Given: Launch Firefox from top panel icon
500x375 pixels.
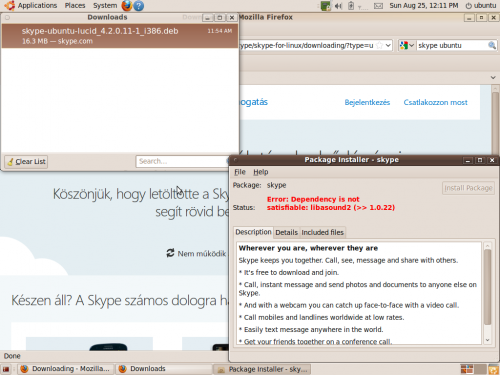Looking at the screenshot, I should click(127, 5).
